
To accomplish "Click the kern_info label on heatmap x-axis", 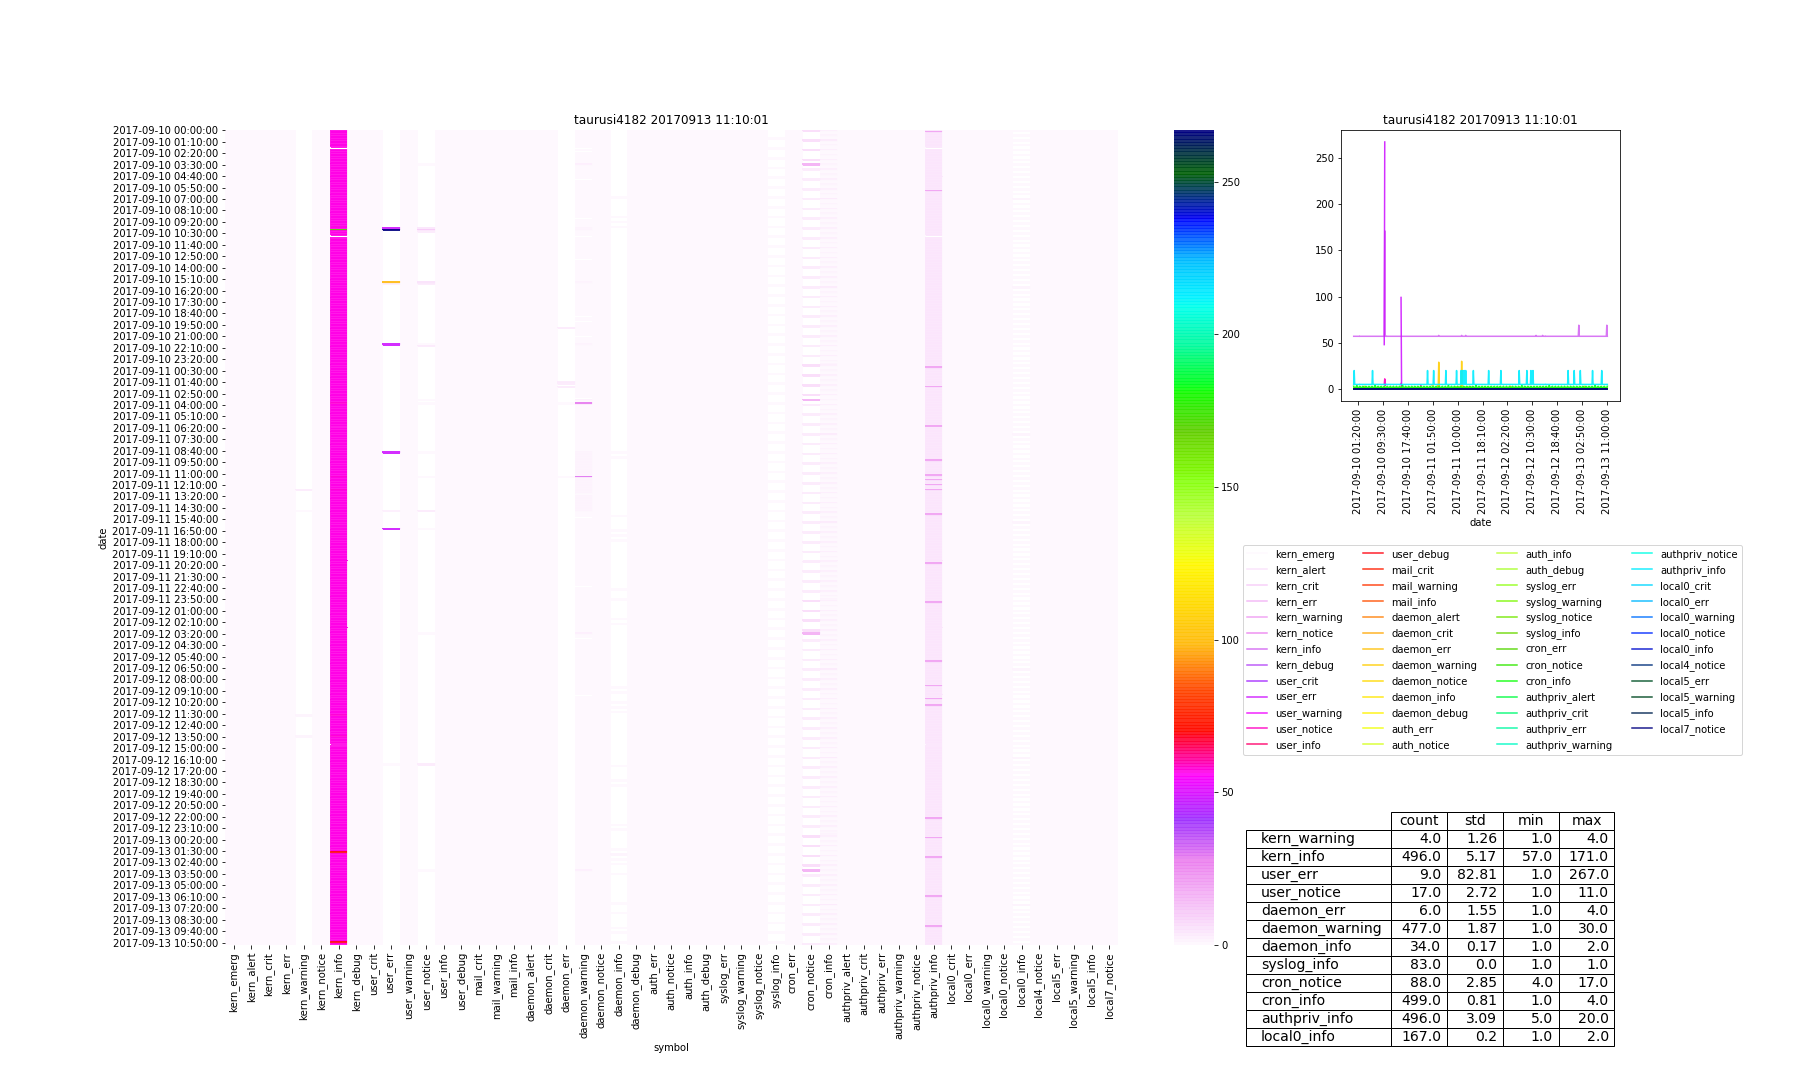I will coord(338,983).
